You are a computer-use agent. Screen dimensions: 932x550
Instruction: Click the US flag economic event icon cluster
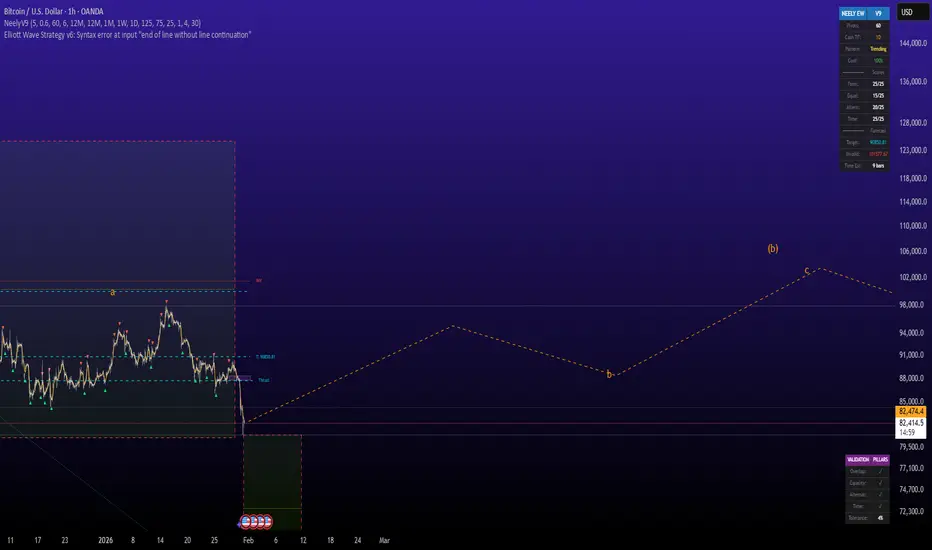256,521
